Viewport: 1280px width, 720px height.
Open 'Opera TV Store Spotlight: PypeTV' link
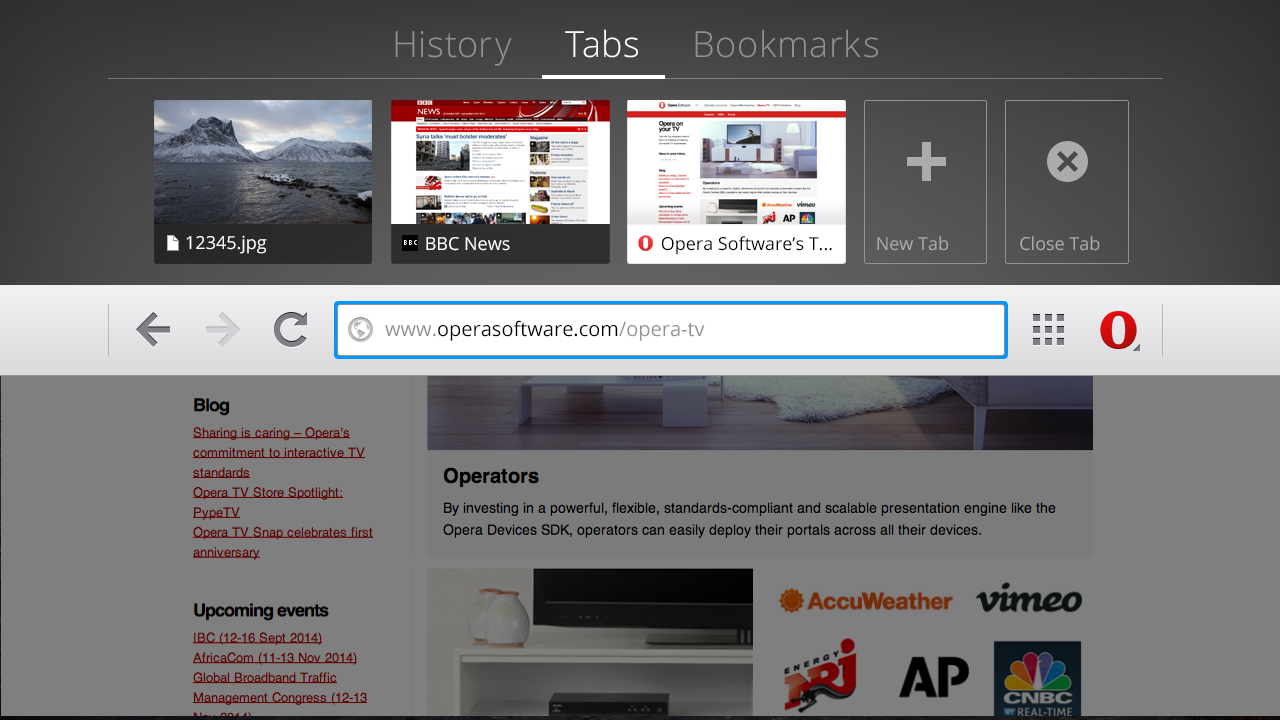(x=268, y=502)
